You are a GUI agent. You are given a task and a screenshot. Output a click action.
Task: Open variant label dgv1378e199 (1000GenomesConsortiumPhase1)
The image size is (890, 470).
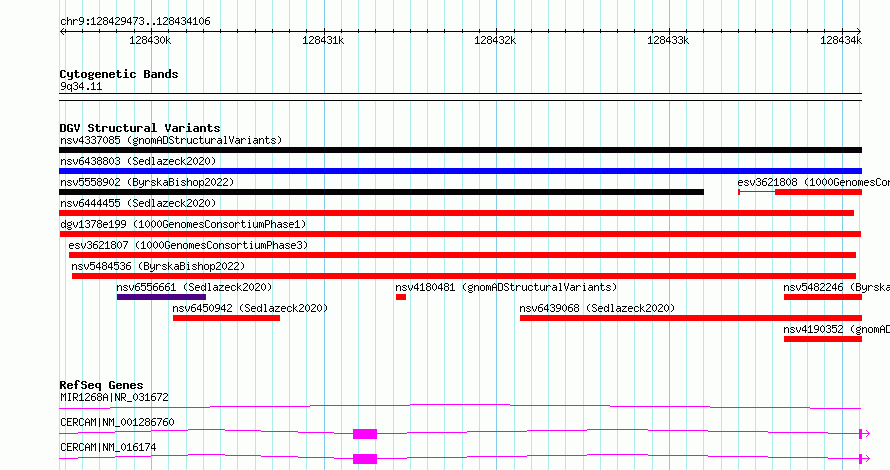[183, 224]
